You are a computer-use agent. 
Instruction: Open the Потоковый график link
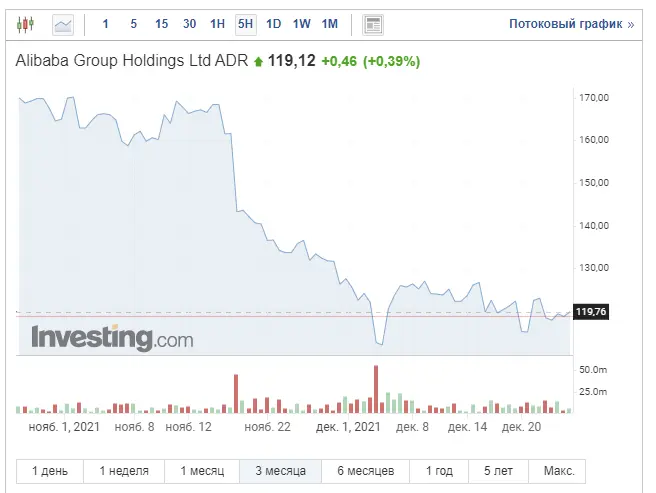571,24
